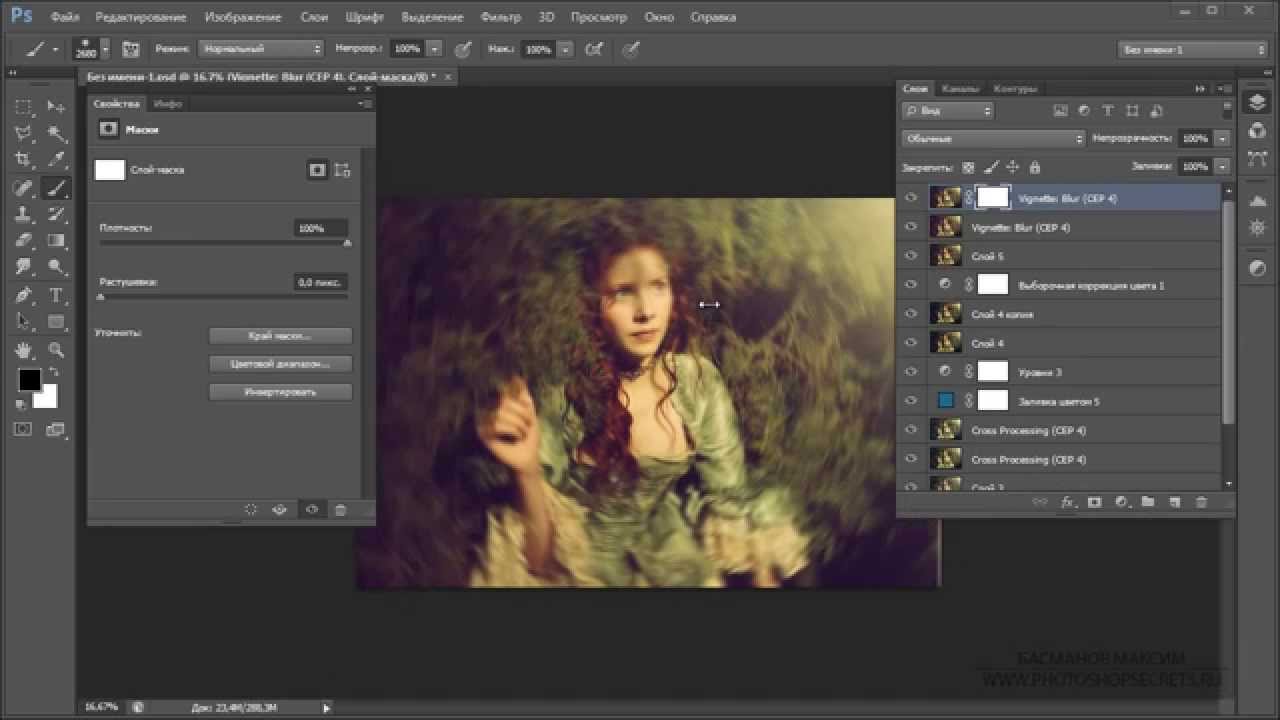This screenshot has height=720, width=1280.
Task: Toggle lock transparent pixels
Action: pos(968,167)
